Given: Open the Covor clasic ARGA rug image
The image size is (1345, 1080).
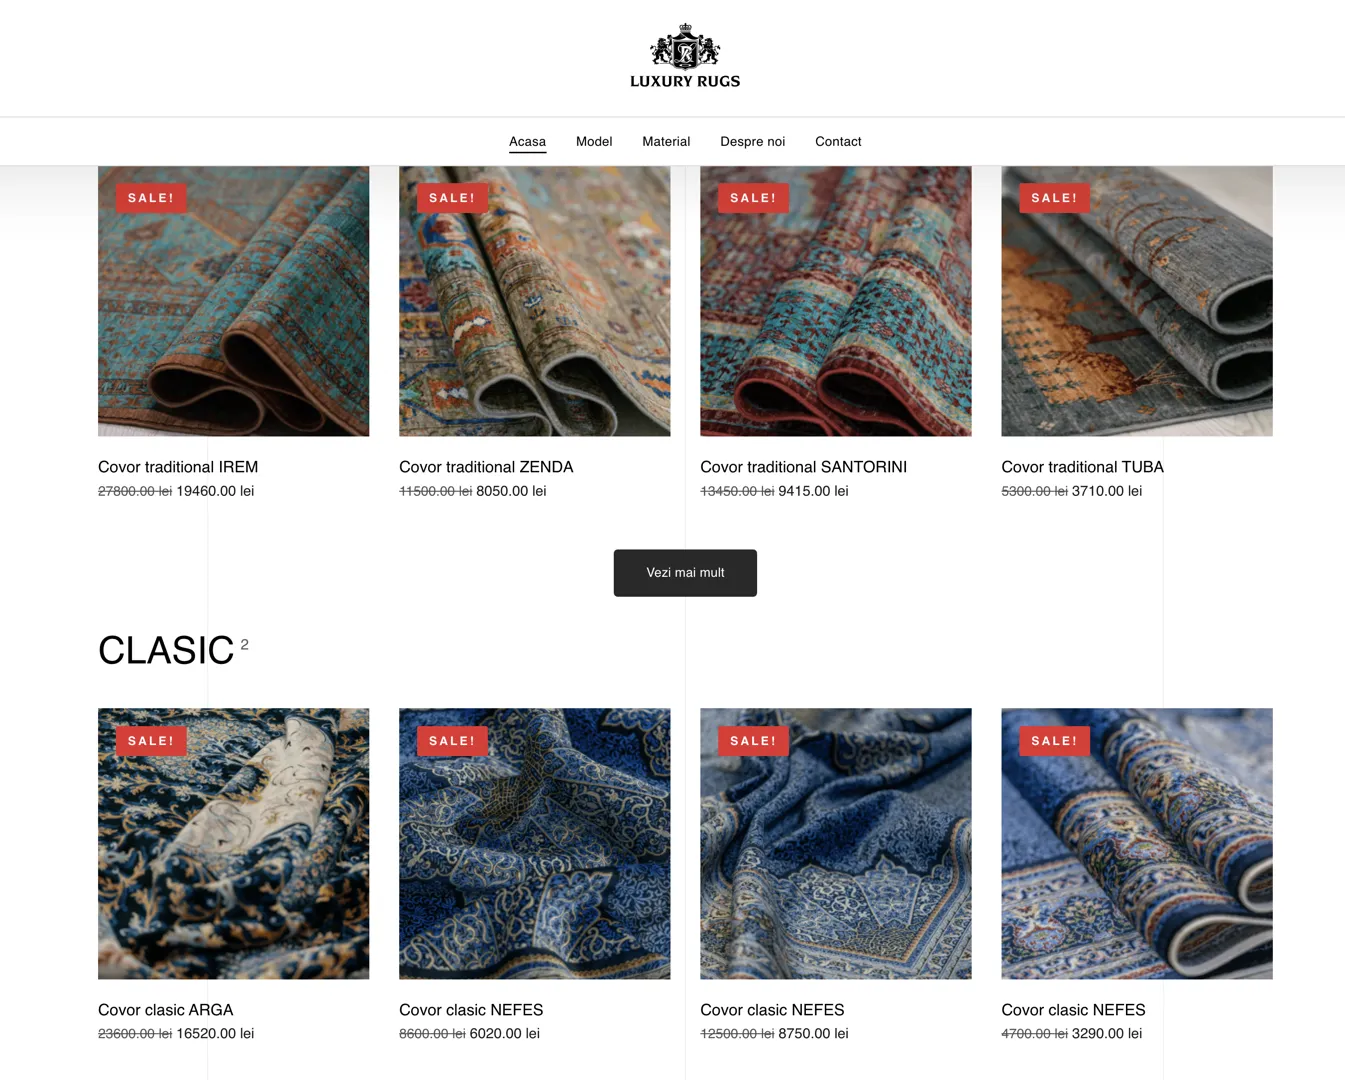Looking at the screenshot, I should [233, 844].
